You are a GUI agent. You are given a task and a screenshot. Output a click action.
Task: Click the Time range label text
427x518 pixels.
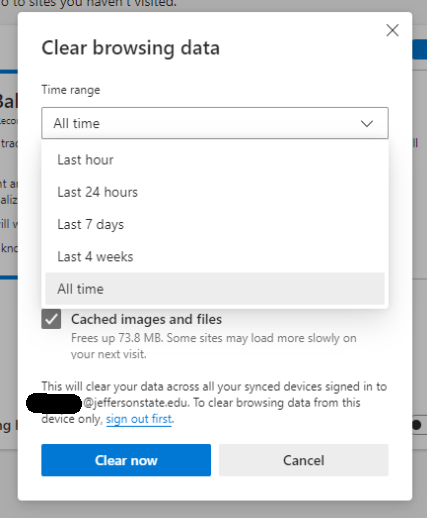click(x=71, y=90)
